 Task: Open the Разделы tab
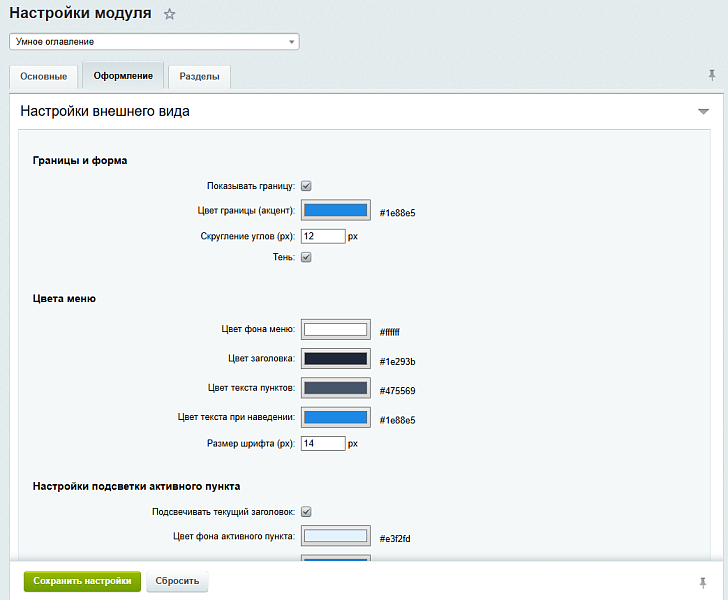[x=199, y=76]
